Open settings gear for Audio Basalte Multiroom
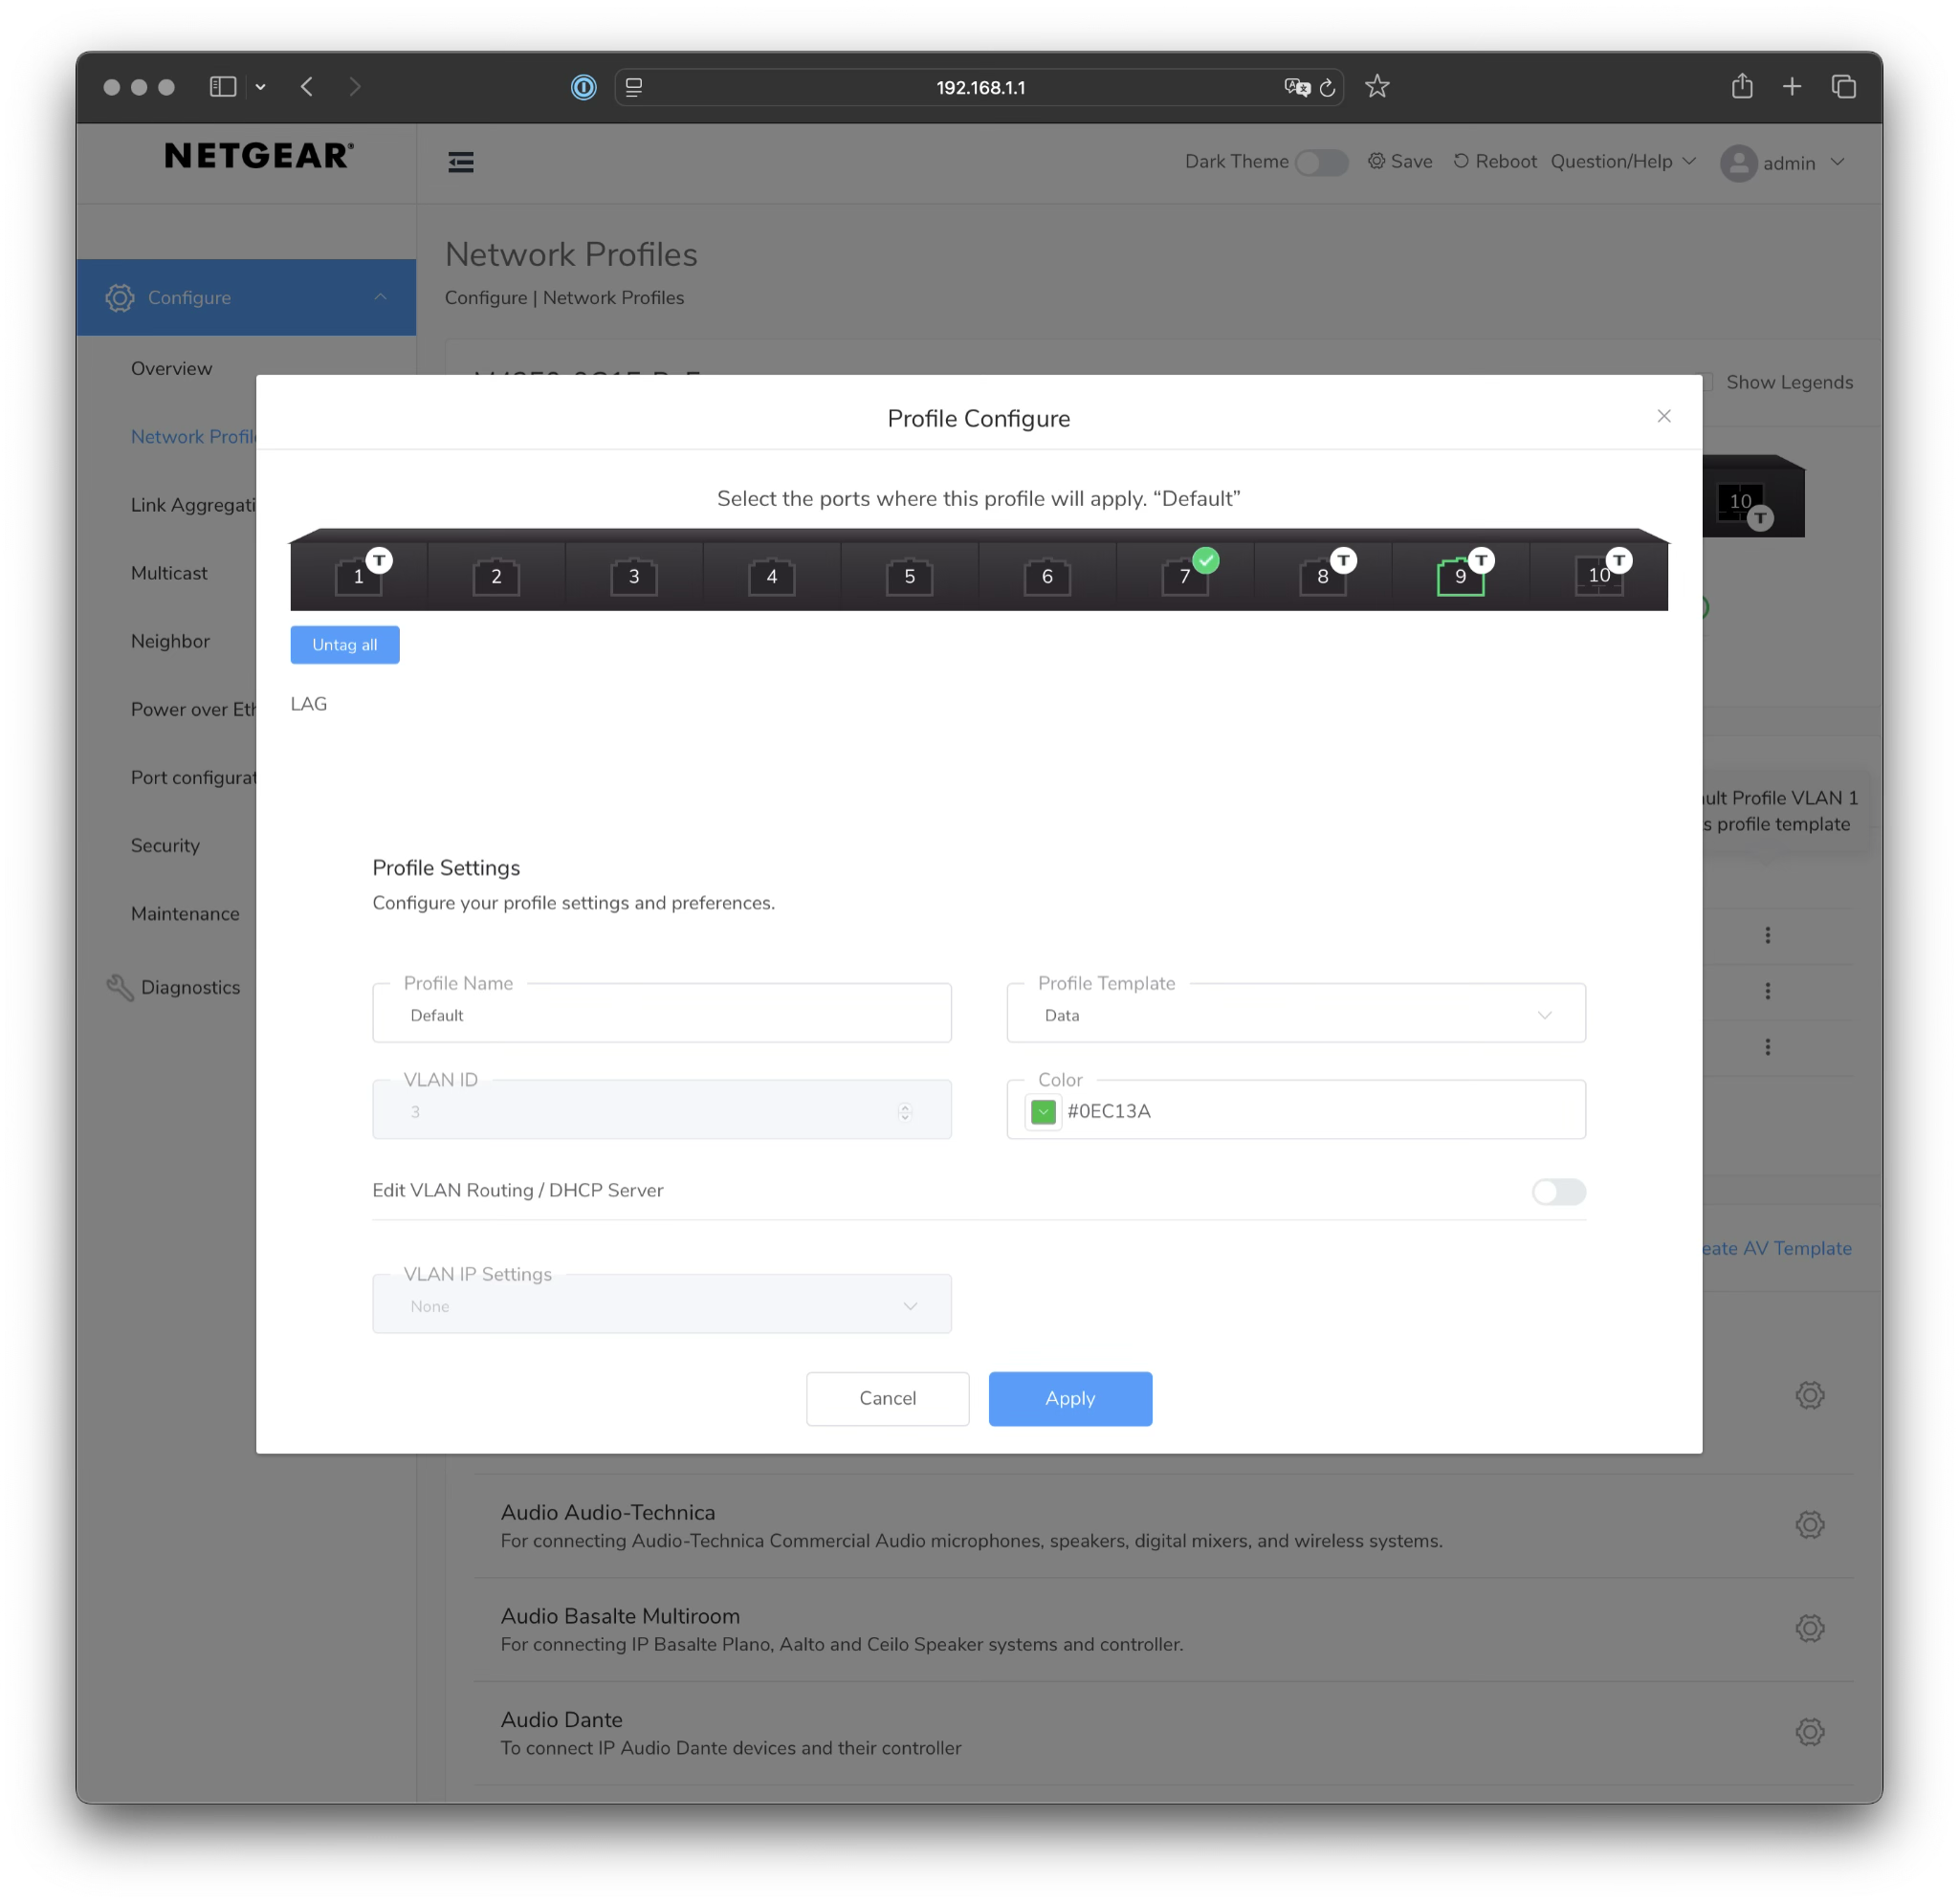 [x=1810, y=1628]
